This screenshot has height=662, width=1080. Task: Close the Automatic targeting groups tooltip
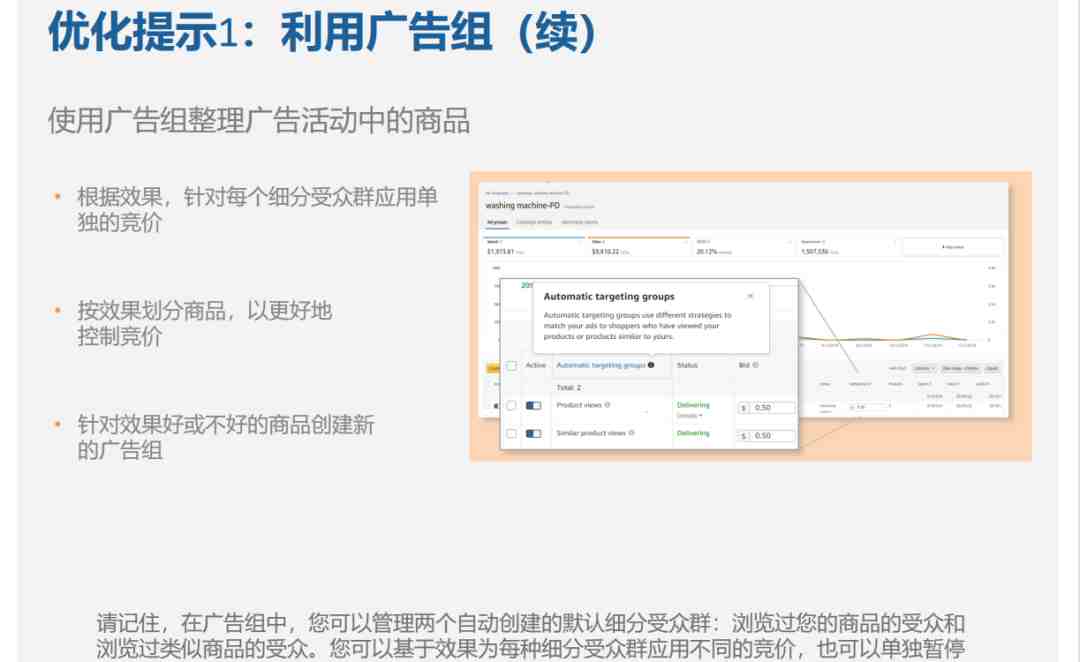[750, 296]
